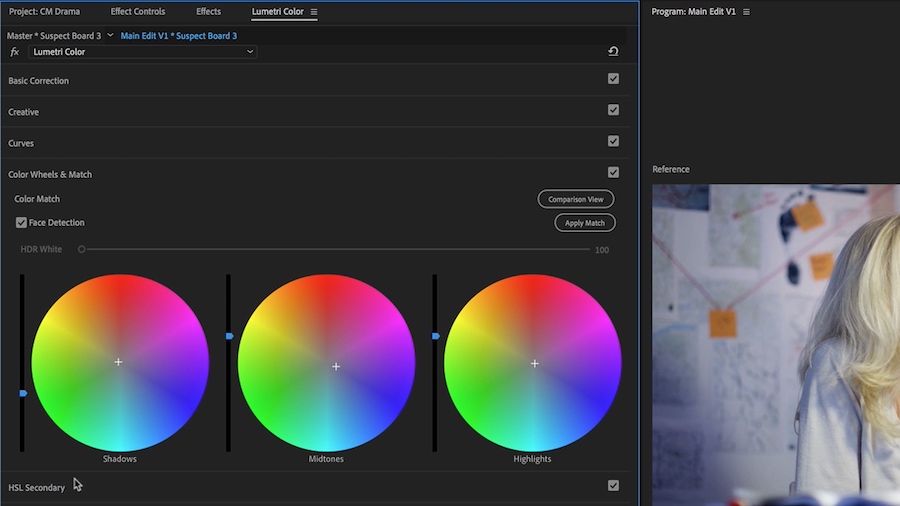The image size is (900, 506).
Task: Disable the Curves section checkbox
Action: pos(613,141)
